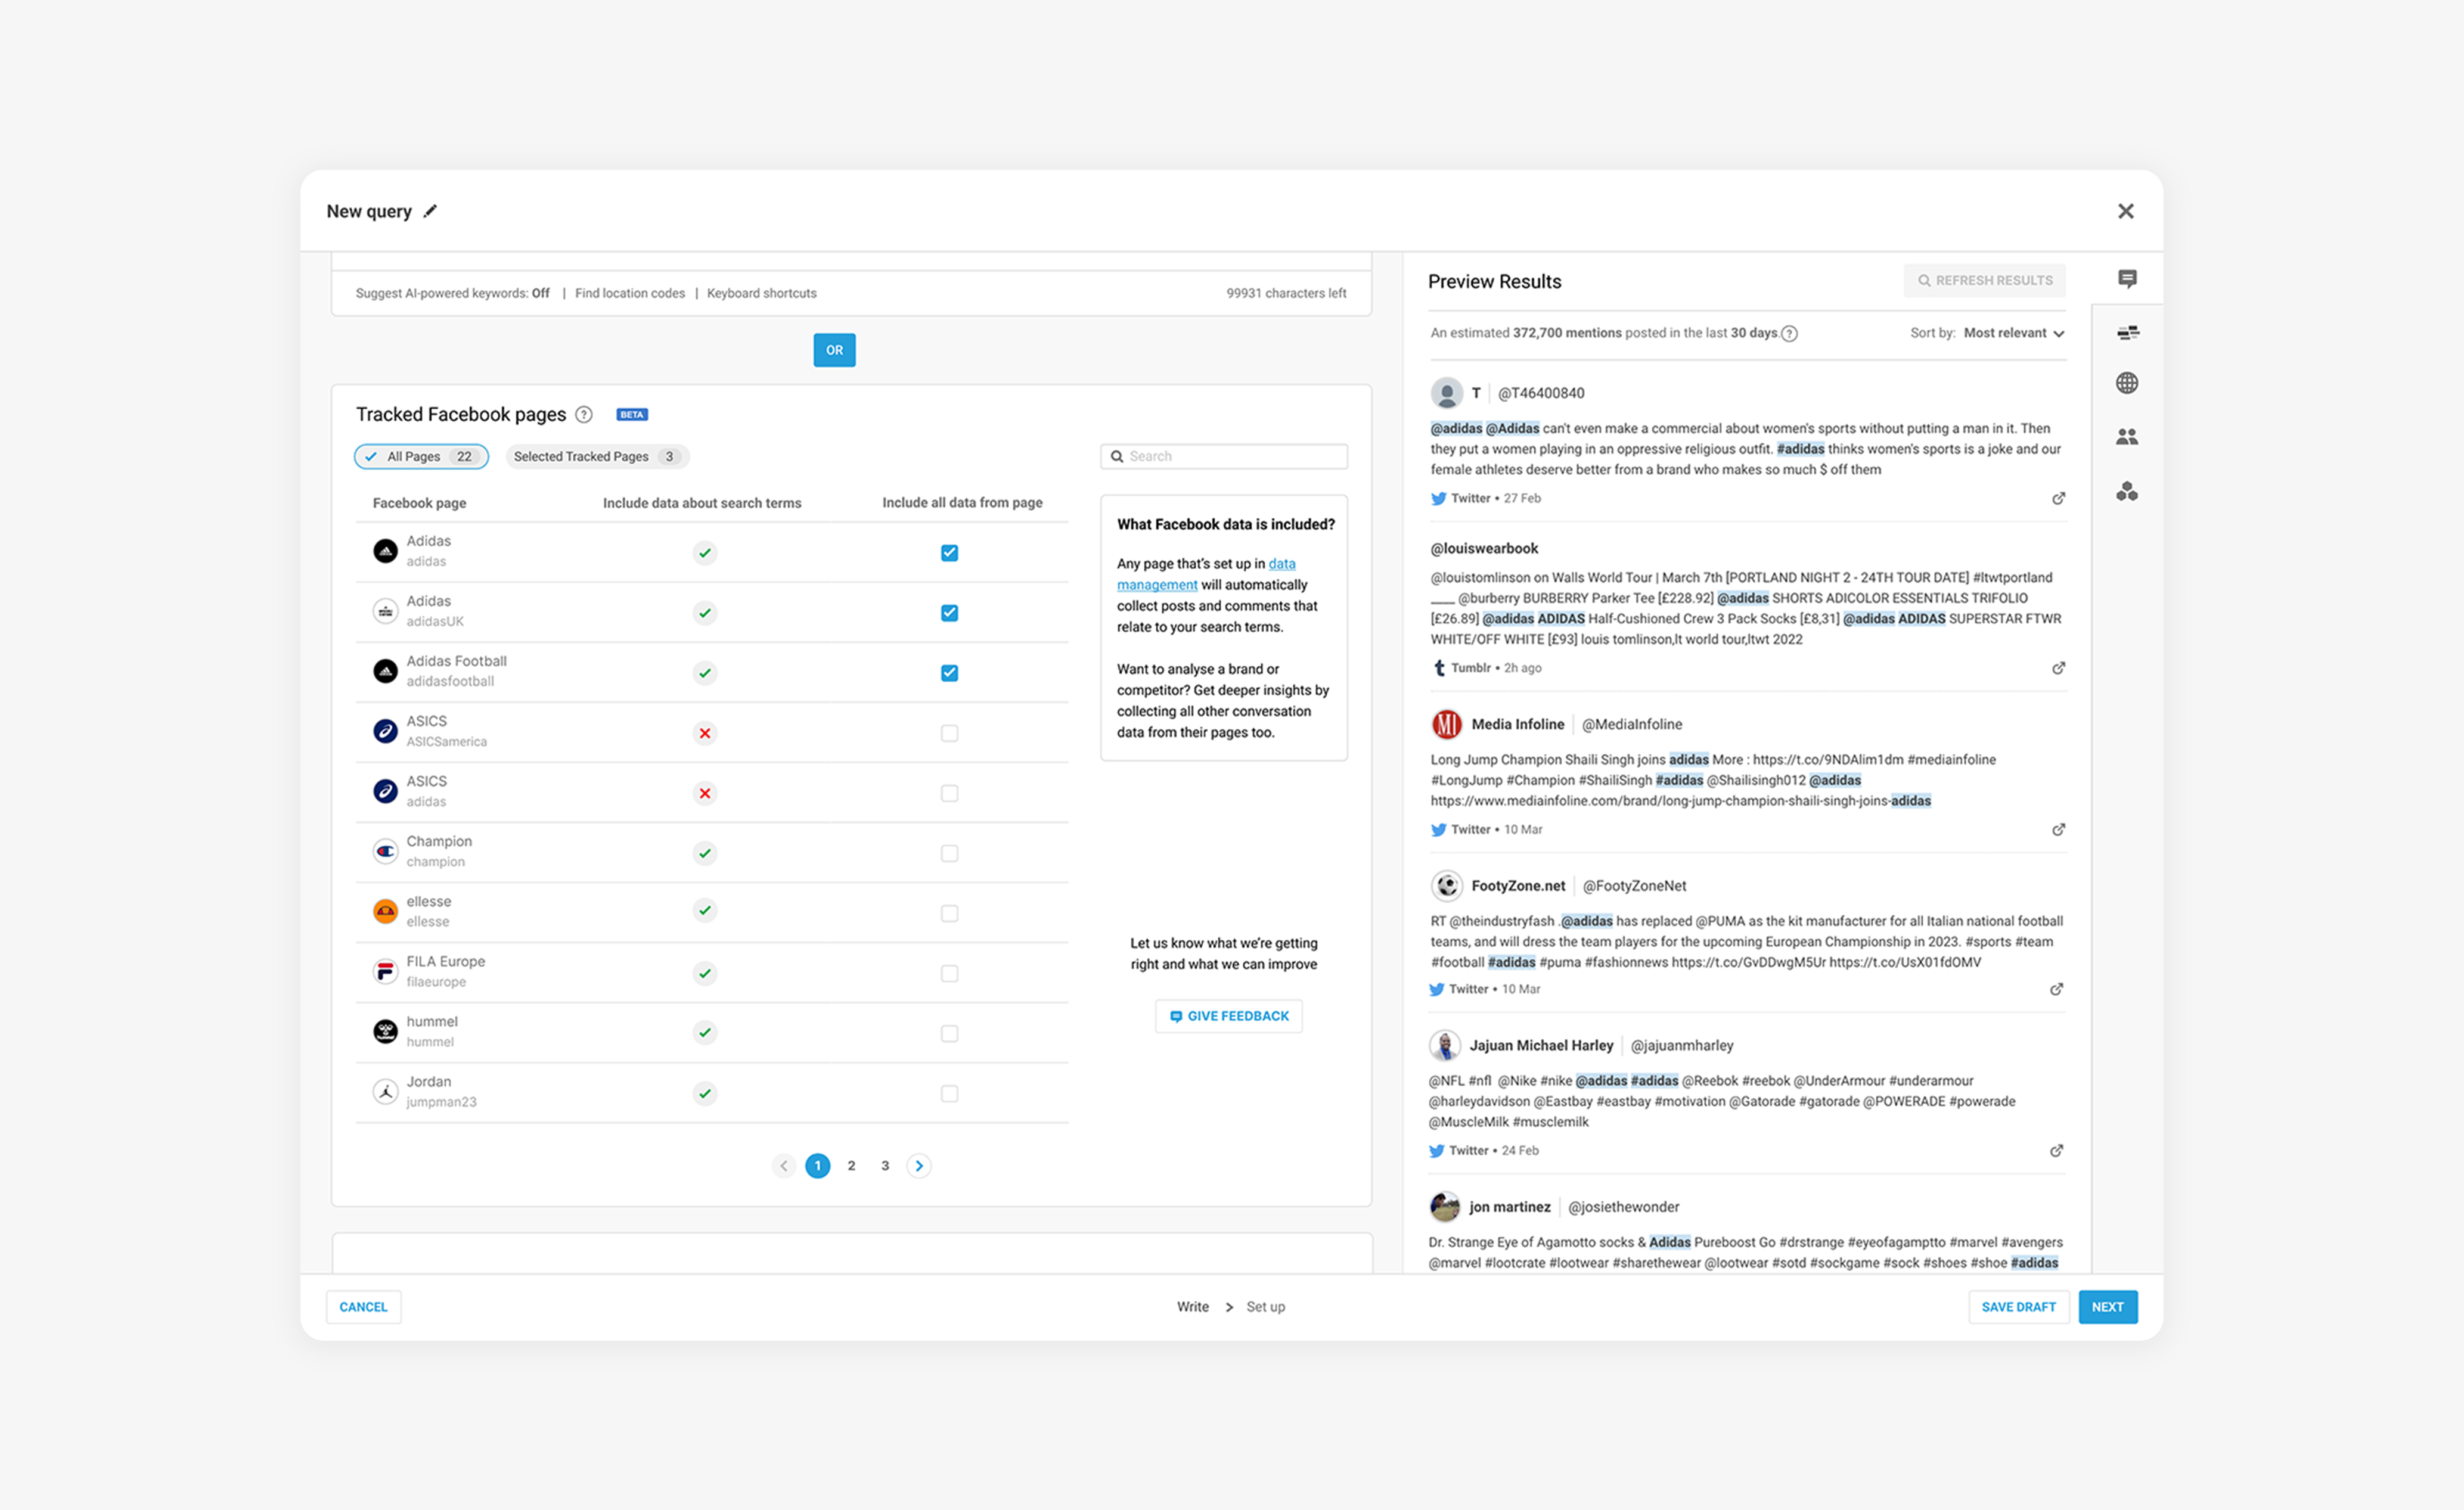
Task: Open the bar-chart filter icon in right sidebar
Action: [2127, 333]
